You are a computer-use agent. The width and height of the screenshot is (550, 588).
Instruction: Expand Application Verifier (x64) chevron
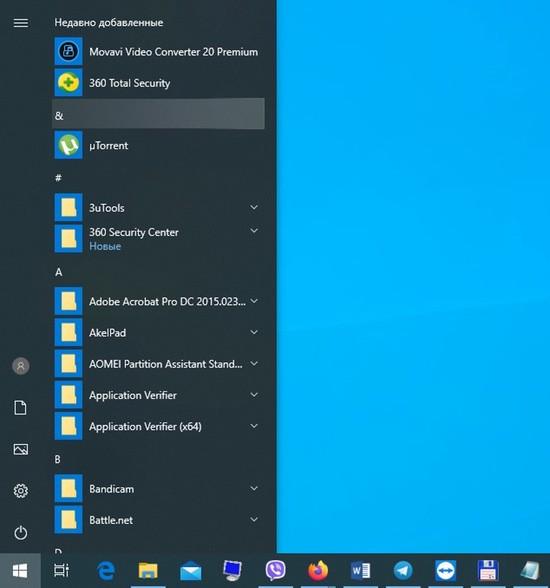pyautogui.click(x=254, y=426)
